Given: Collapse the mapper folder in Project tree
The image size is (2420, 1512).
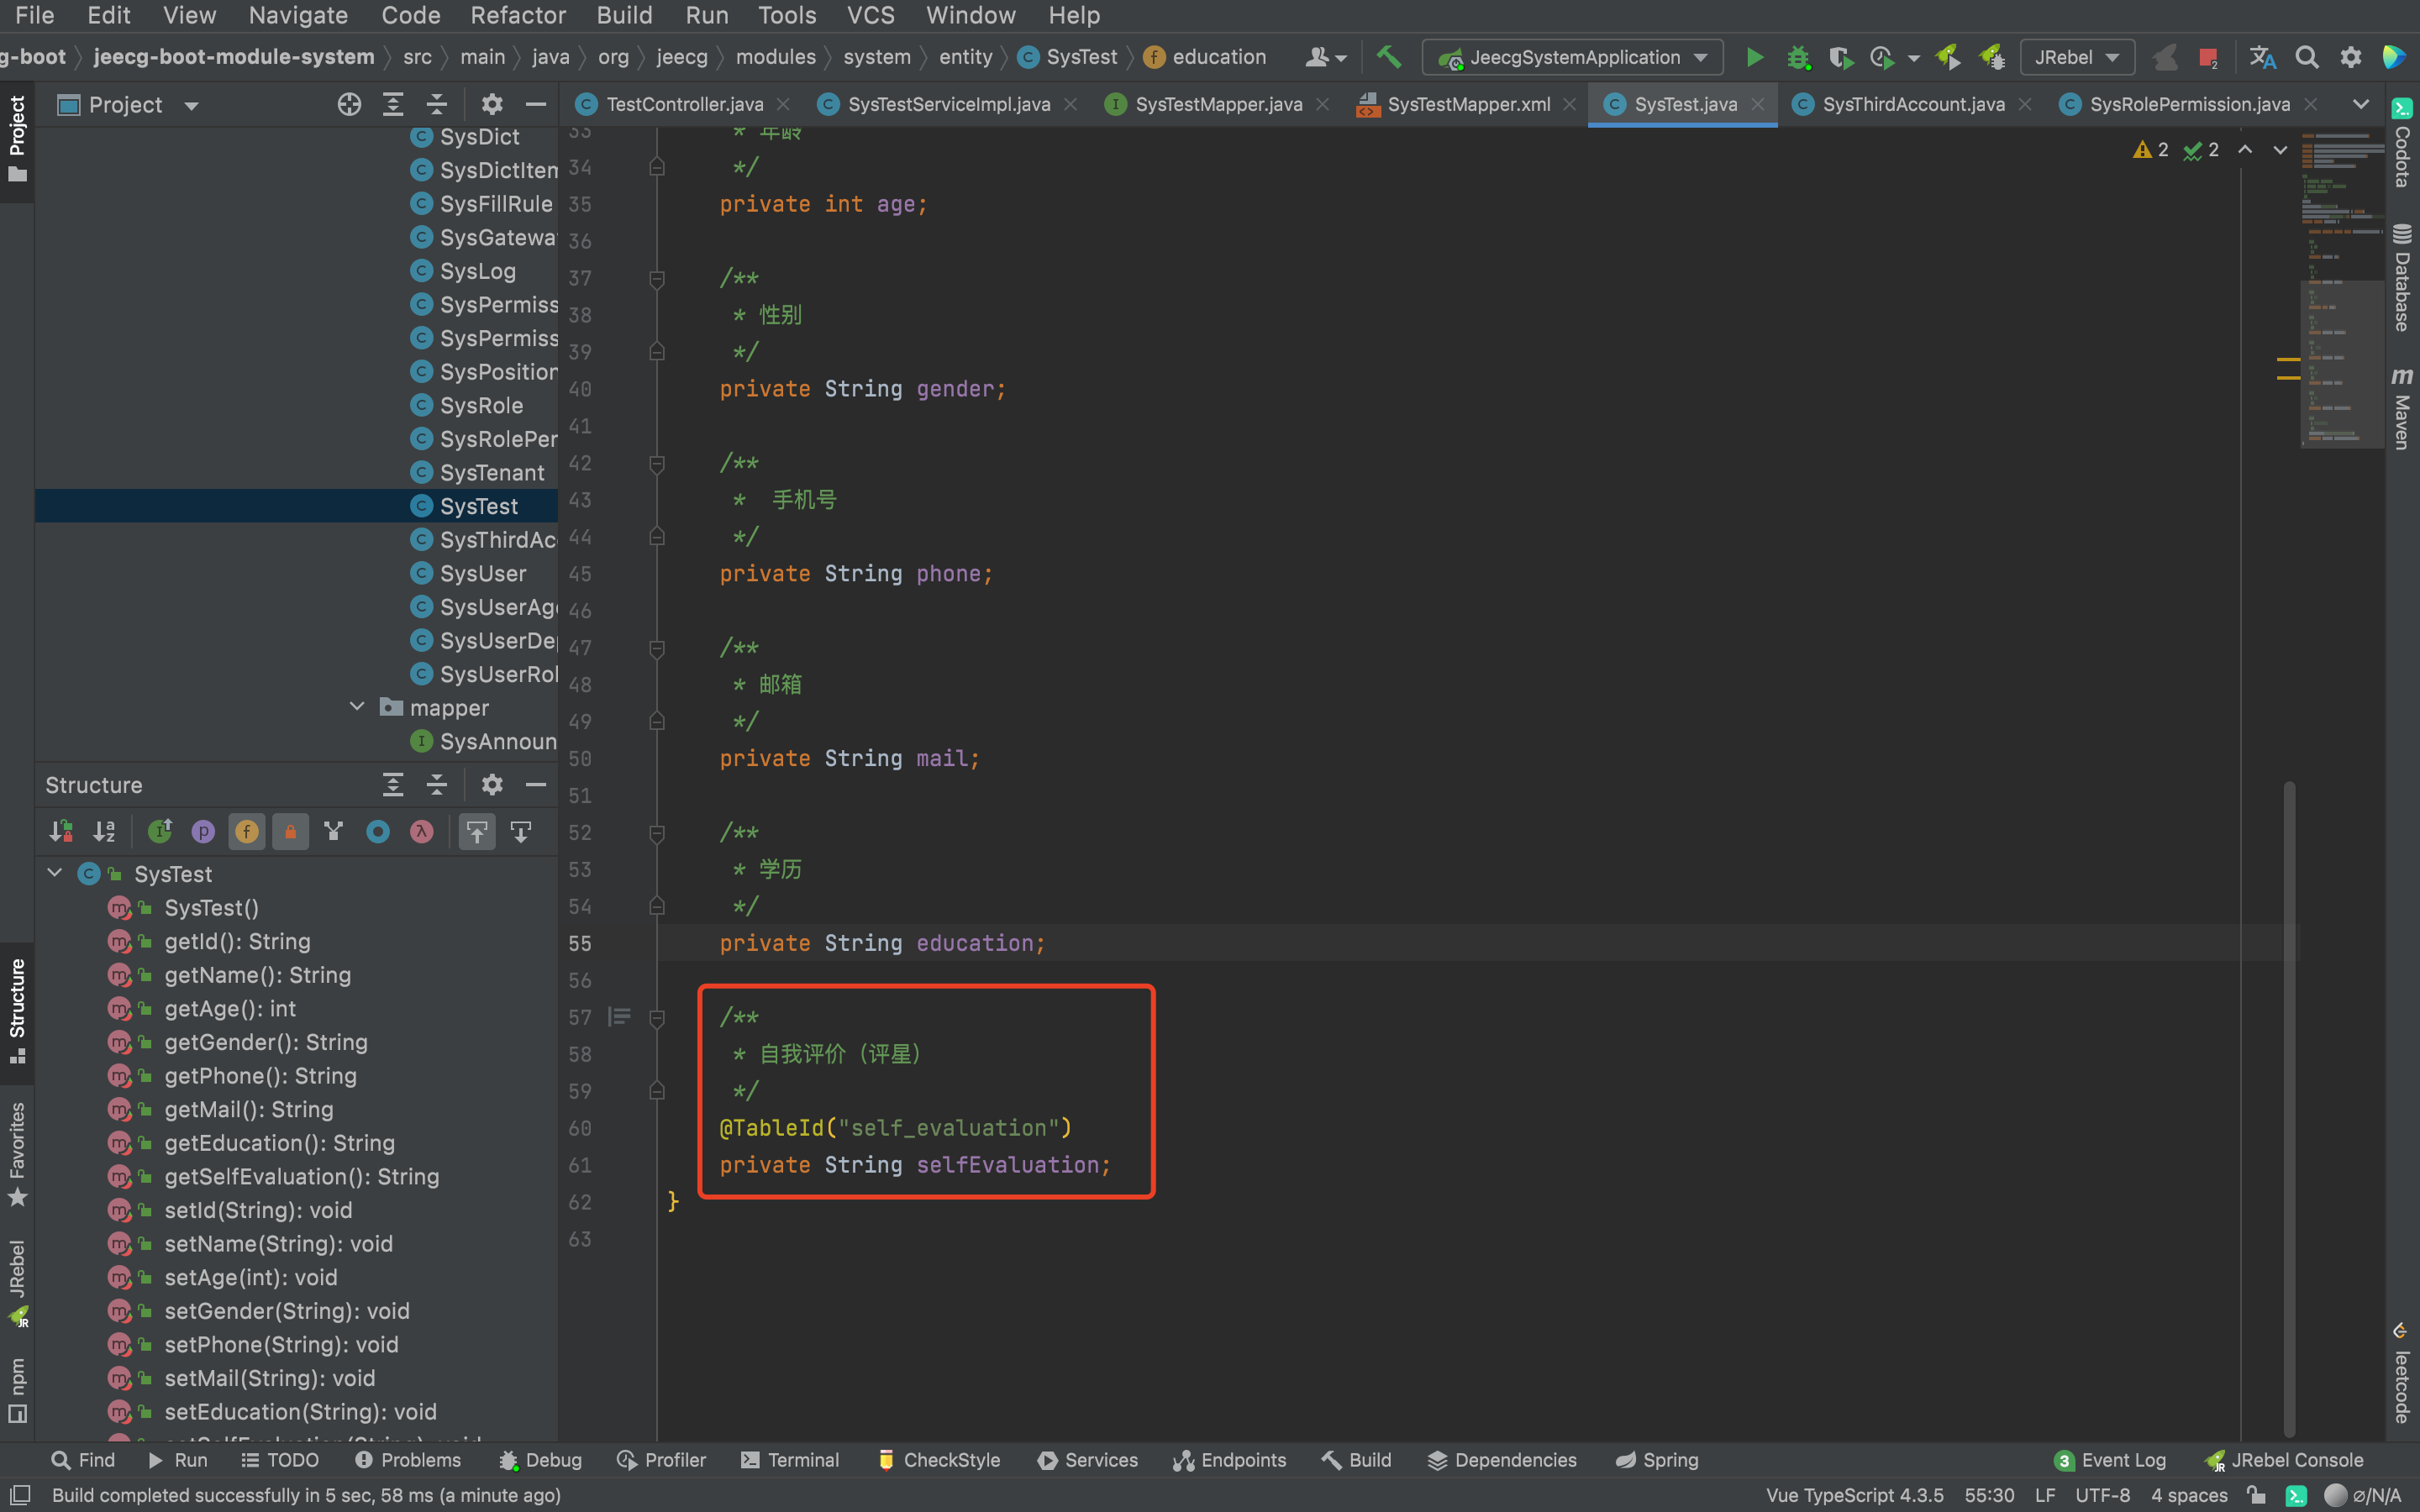Looking at the screenshot, I should pyautogui.click(x=357, y=707).
